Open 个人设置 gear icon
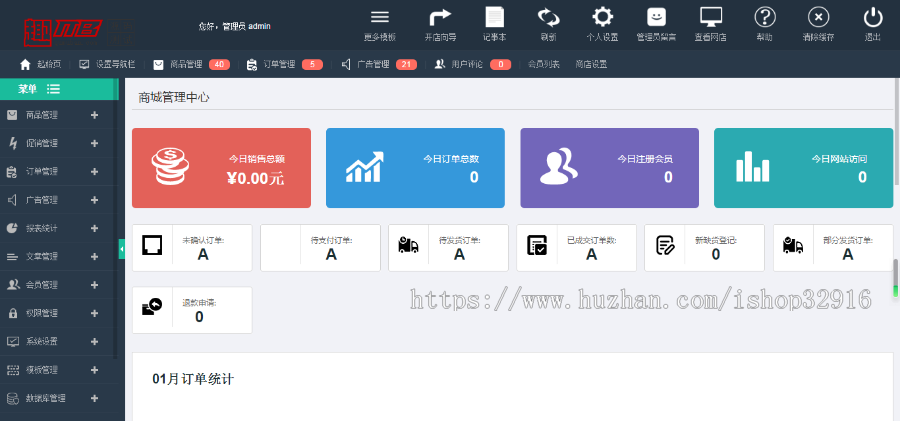 point(602,17)
